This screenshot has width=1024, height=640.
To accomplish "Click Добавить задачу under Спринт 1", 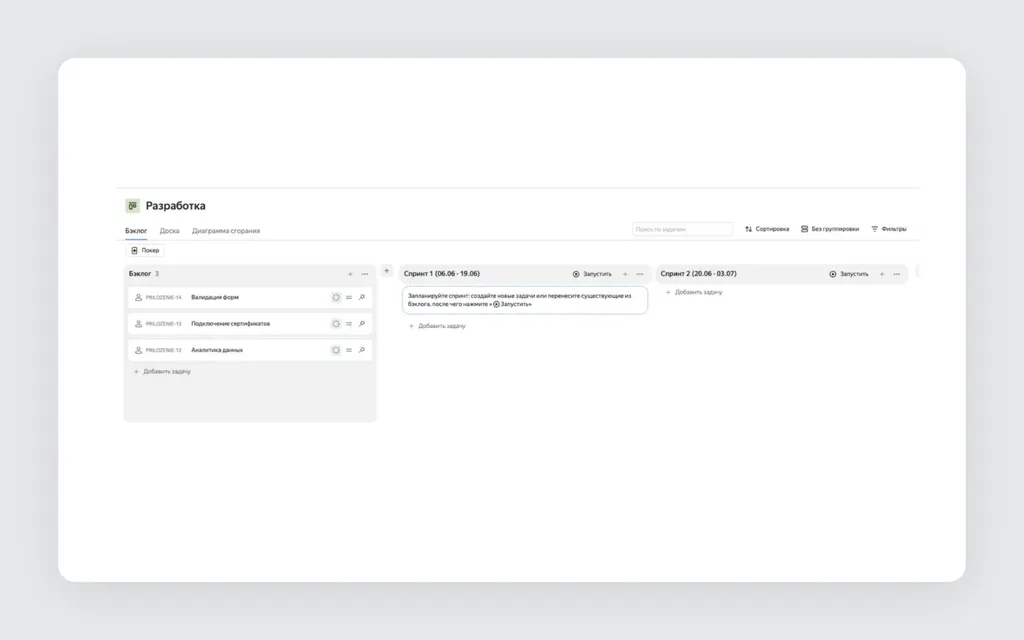I will coord(437,326).
